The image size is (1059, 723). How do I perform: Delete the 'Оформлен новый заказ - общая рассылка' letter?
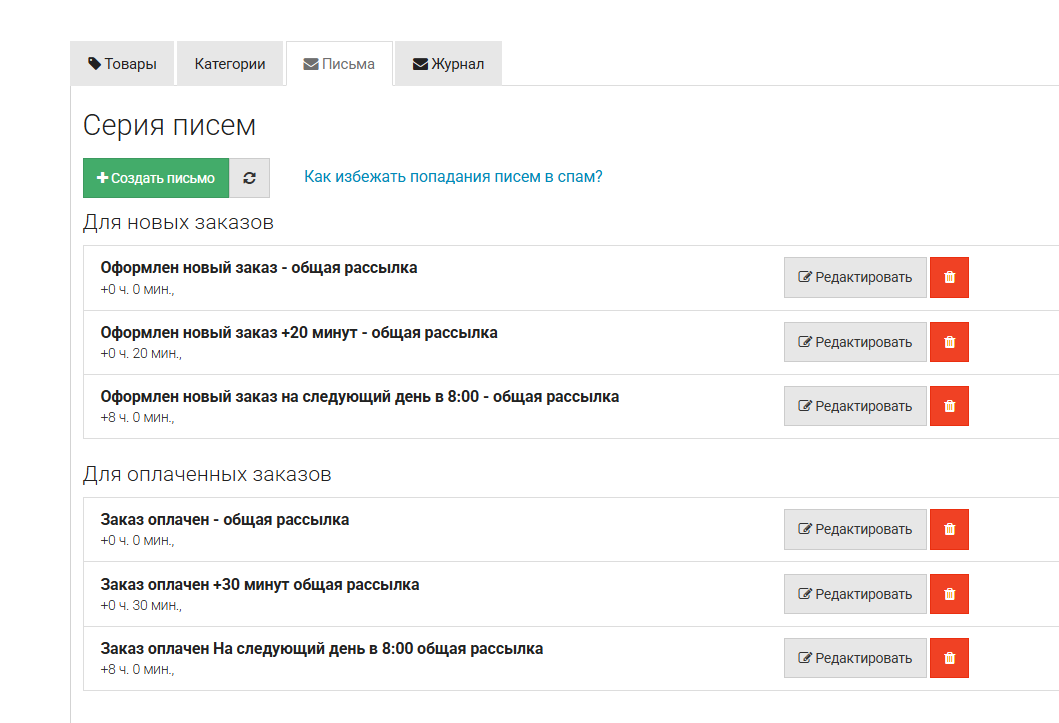(x=949, y=278)
